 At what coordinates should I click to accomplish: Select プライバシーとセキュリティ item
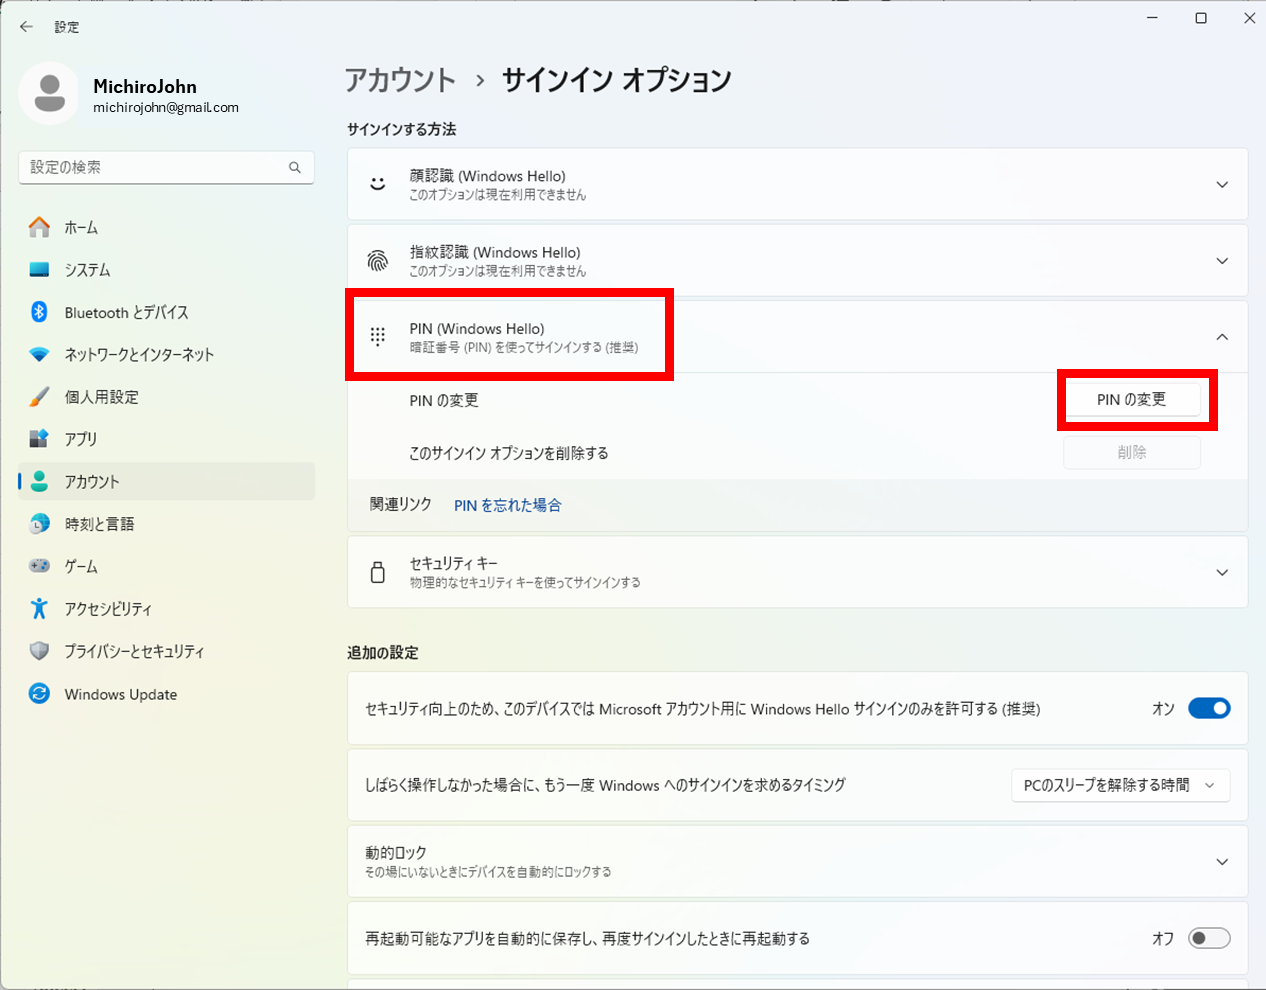(166, 651)
